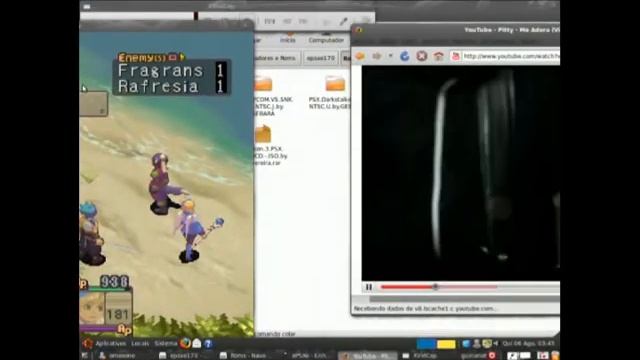This screenshot has width=640, height=360.
Task: Open the volume control tray icon
Action: 496,344
